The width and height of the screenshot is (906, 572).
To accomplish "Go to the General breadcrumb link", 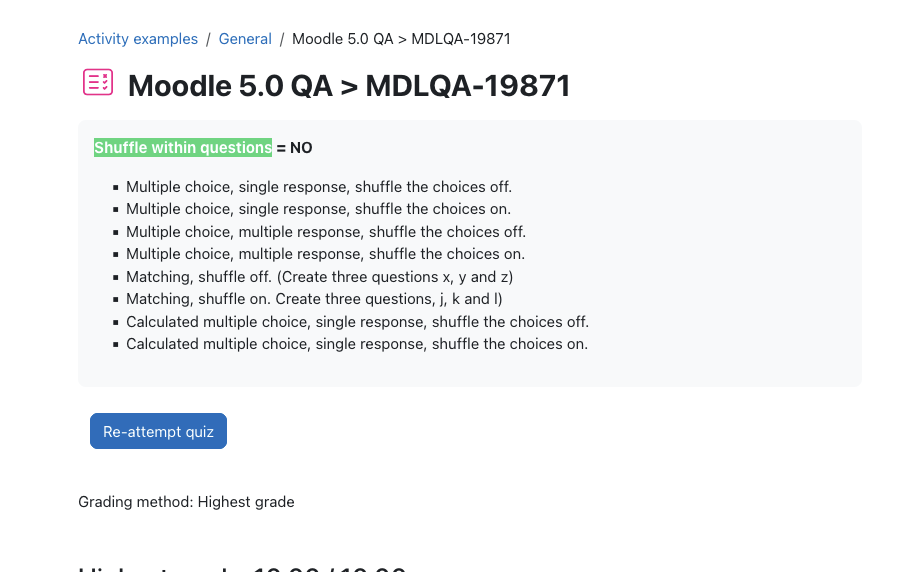I will [x=245, y=39].
